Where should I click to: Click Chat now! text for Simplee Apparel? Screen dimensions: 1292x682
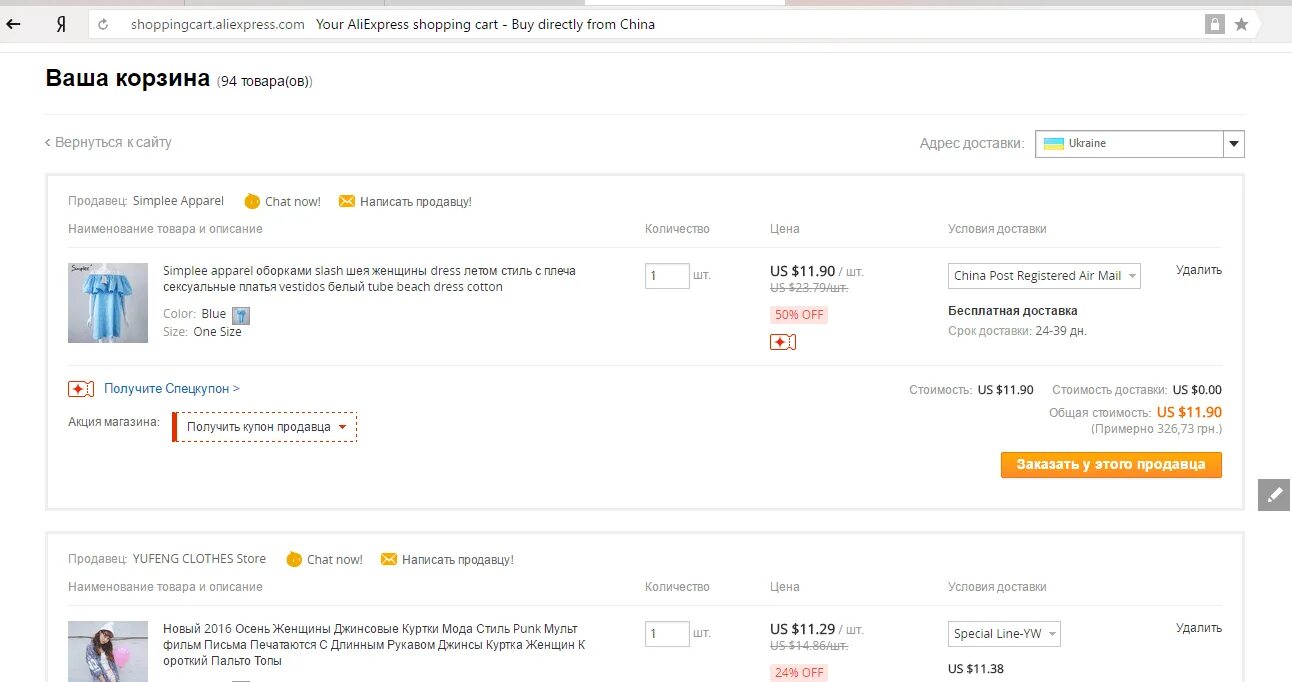click(x=293, y=201)
